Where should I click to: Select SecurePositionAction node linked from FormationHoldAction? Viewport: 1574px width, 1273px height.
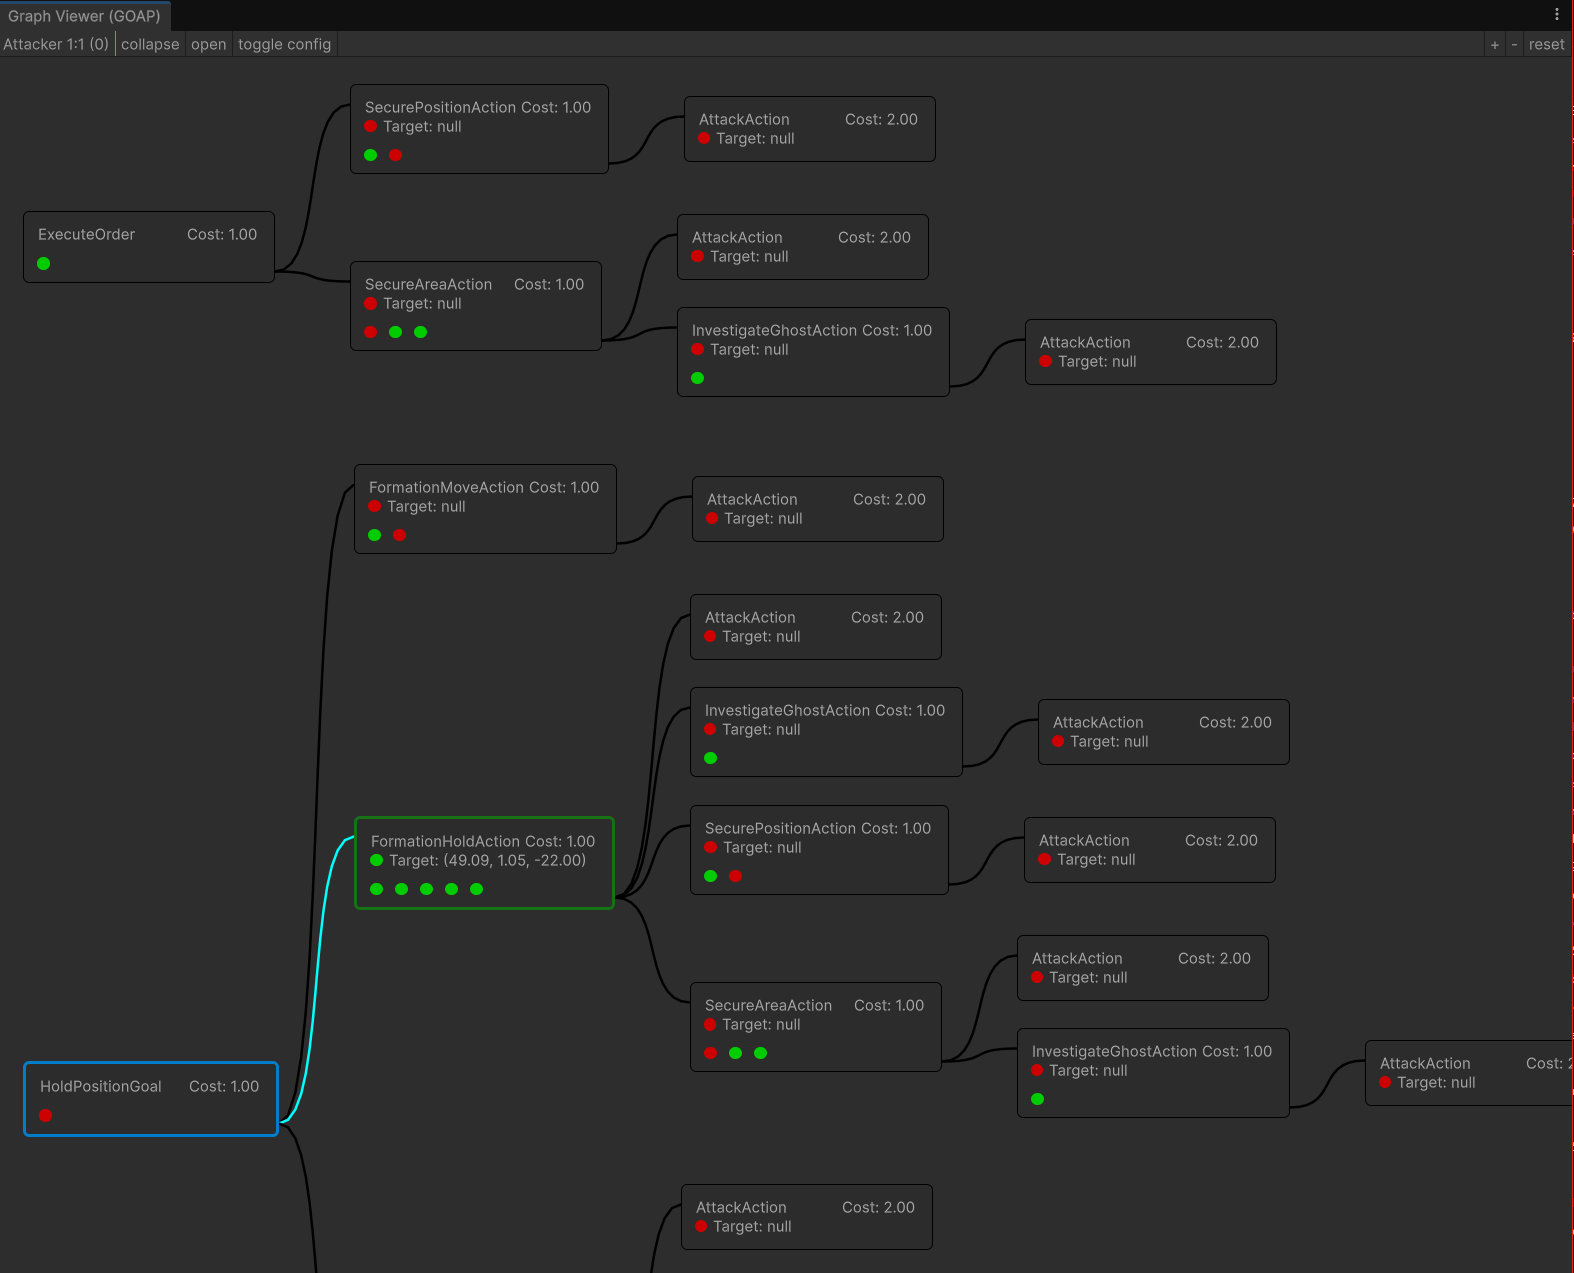pyautogui.click(x=819, y=850)
